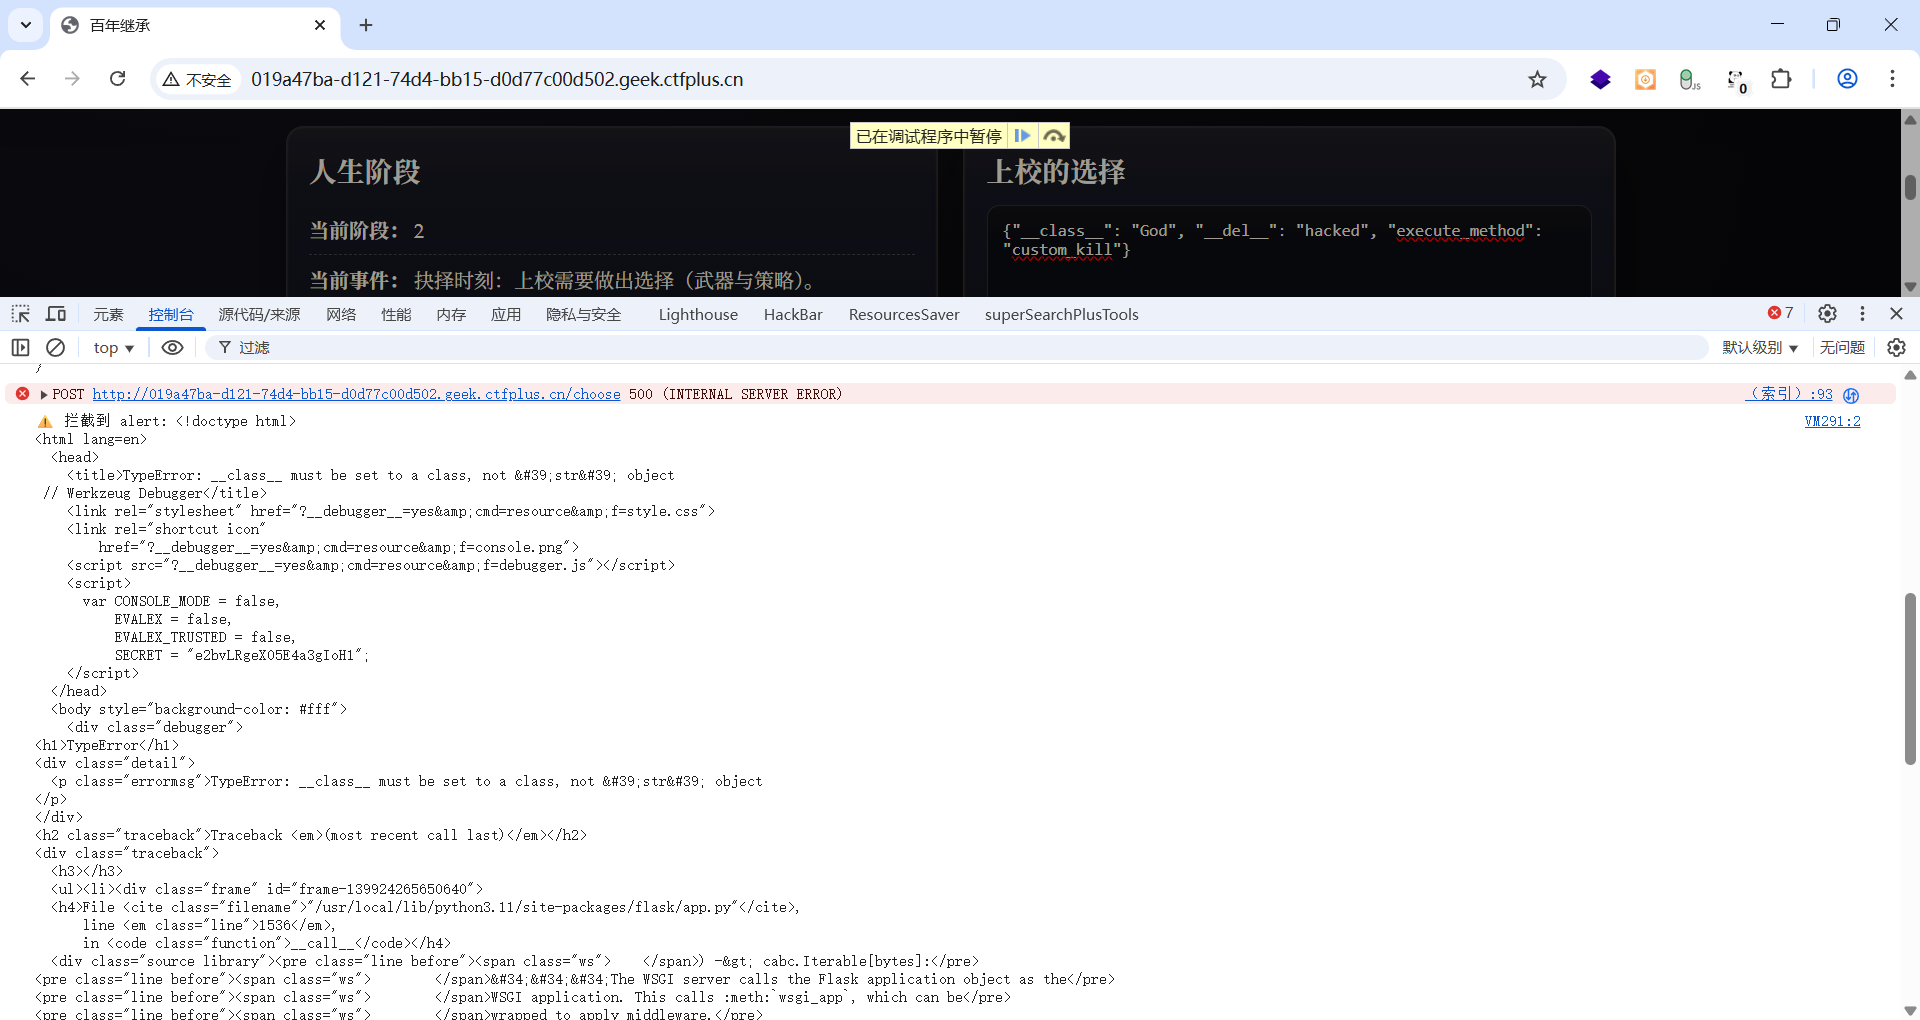Open DevTools settings gear icon
1920x1020 pixels.
pyautogui.click(x=1827, y=314)
